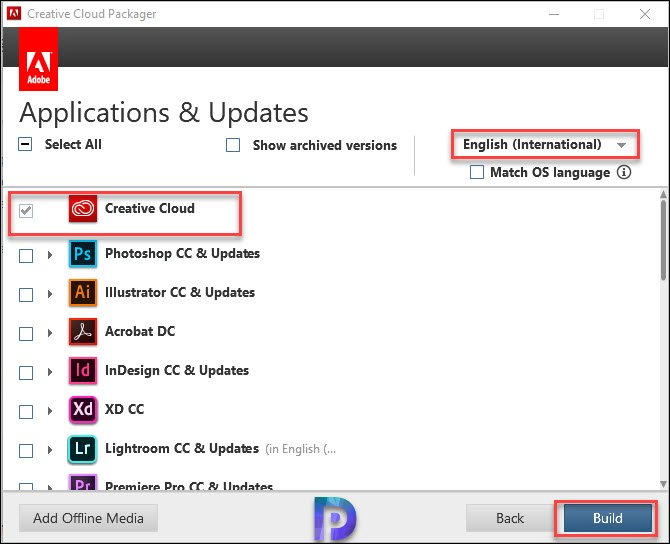The width and height of the screenshot is (670, 544).
Task: Expand XD CC versions
Action: 50,411
